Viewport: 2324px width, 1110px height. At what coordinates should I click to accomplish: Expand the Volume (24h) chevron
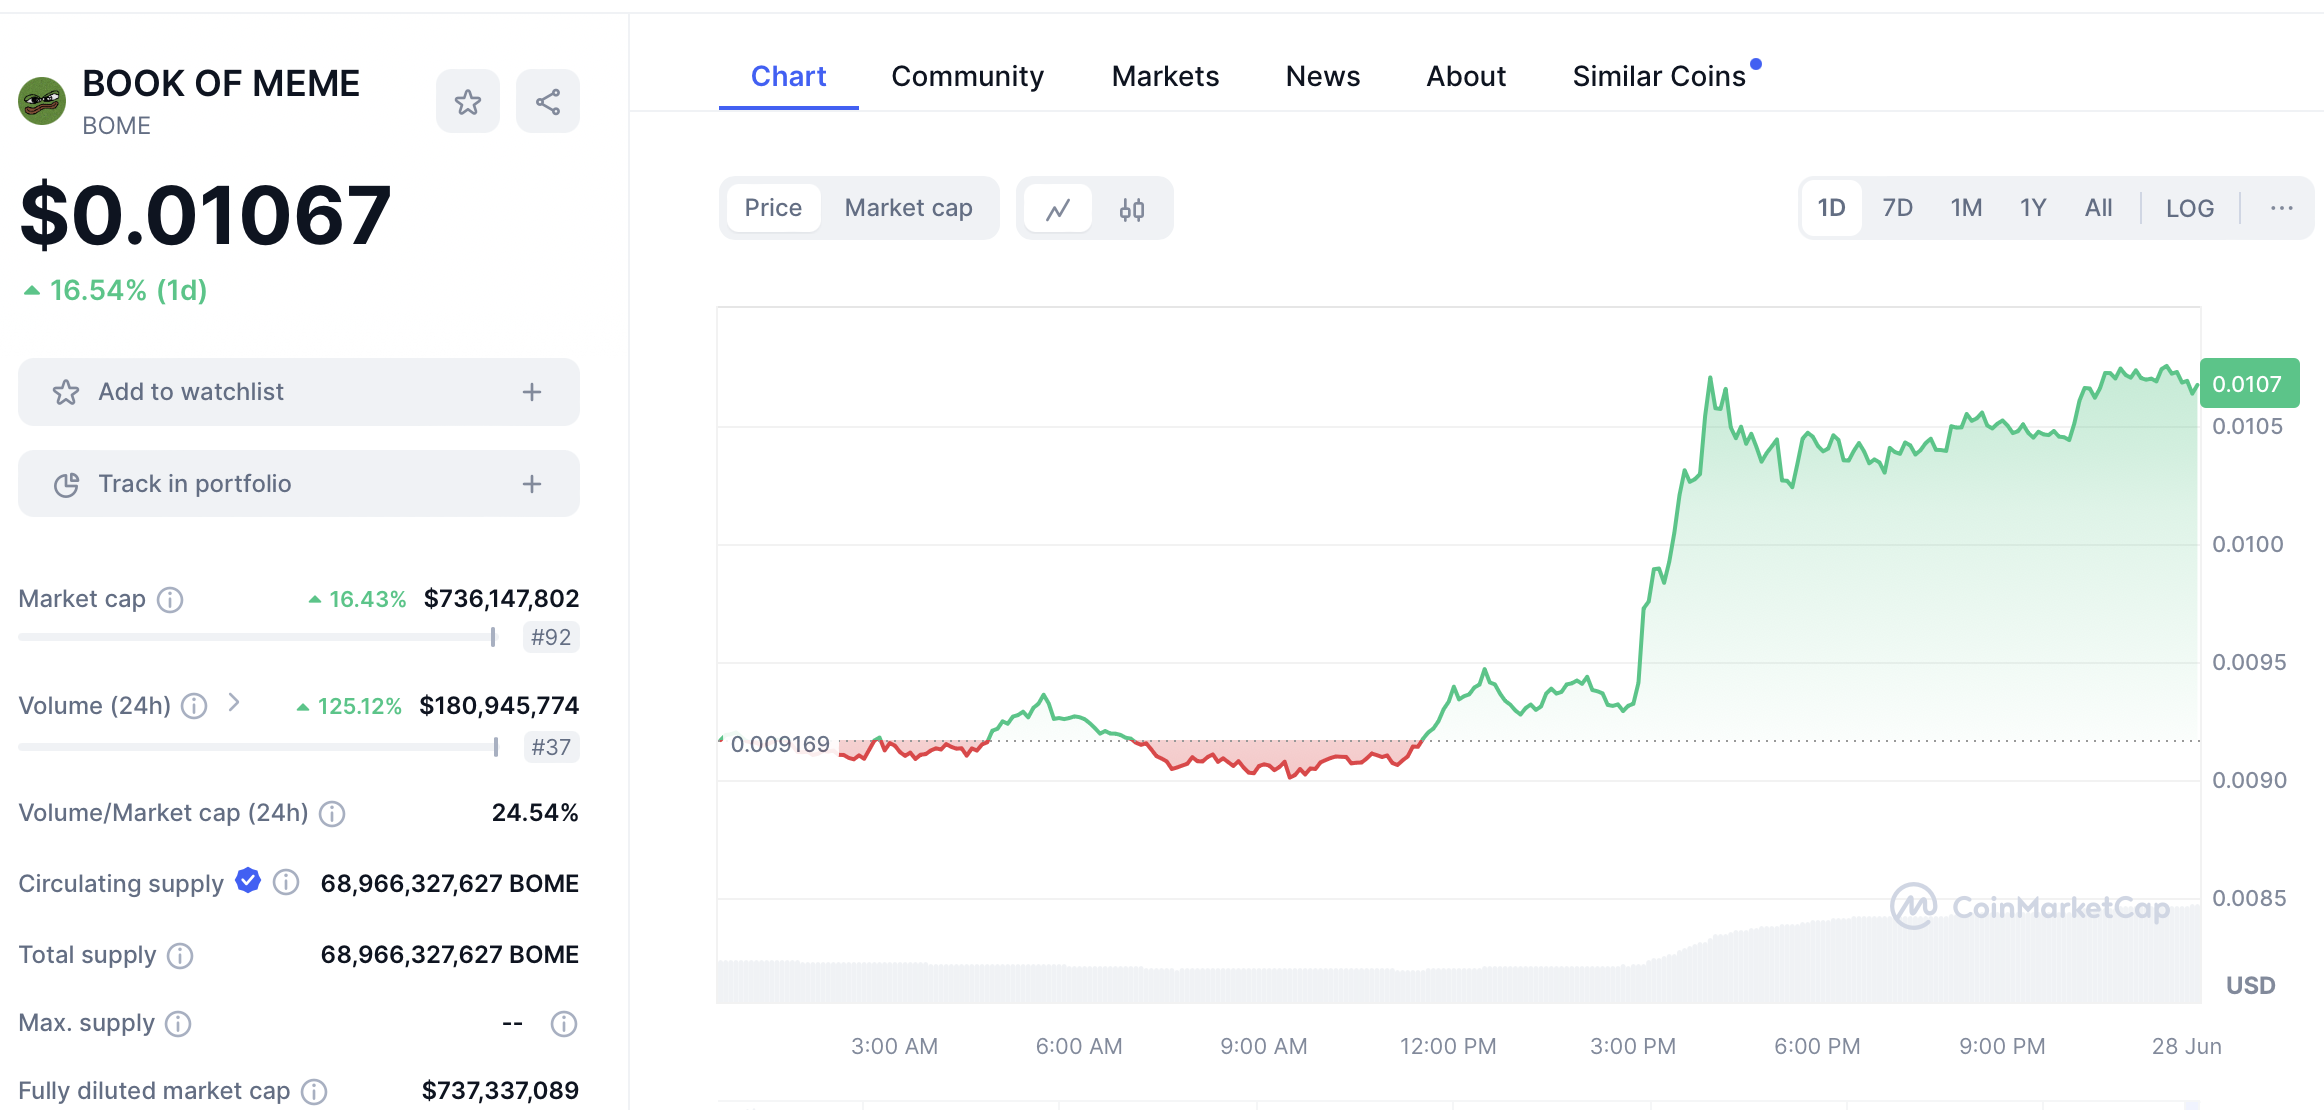(x=234, y=703)
